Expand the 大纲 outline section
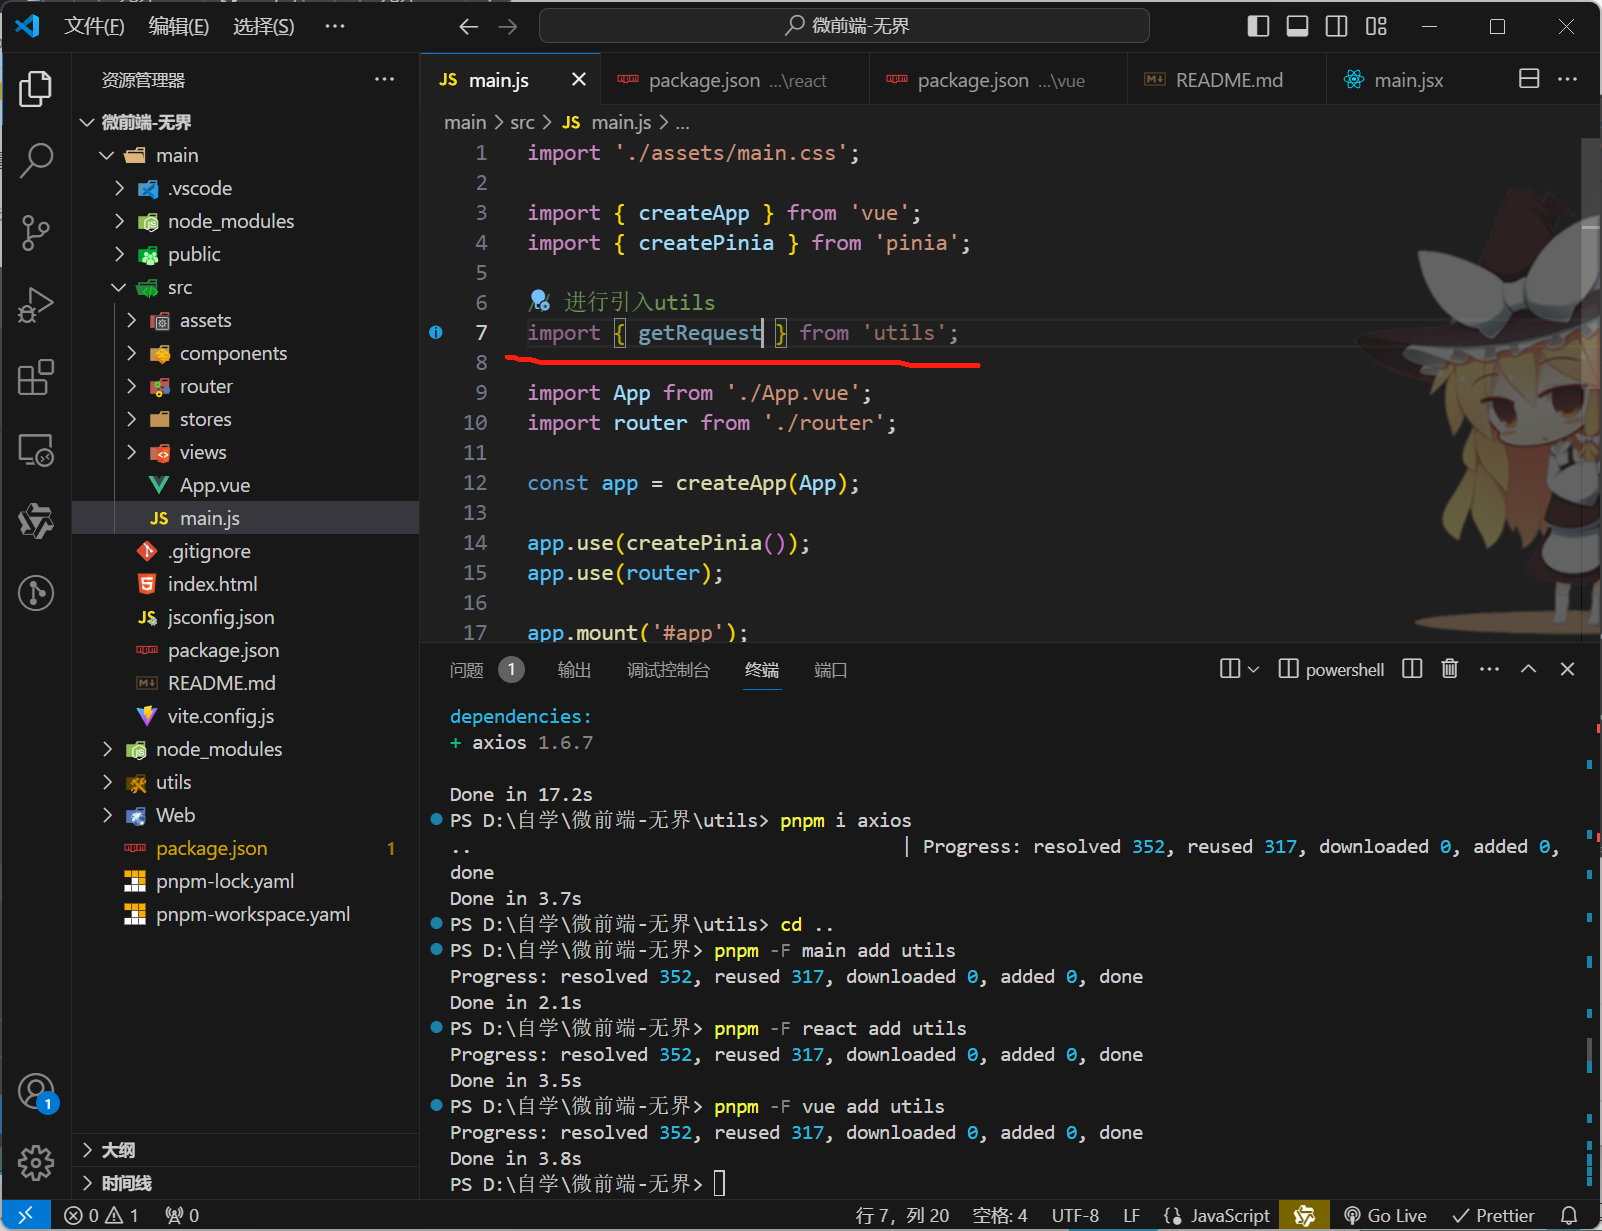Image resolution: width=1602 pixels, height=1231 pixels. click(x=246, y=1150)
